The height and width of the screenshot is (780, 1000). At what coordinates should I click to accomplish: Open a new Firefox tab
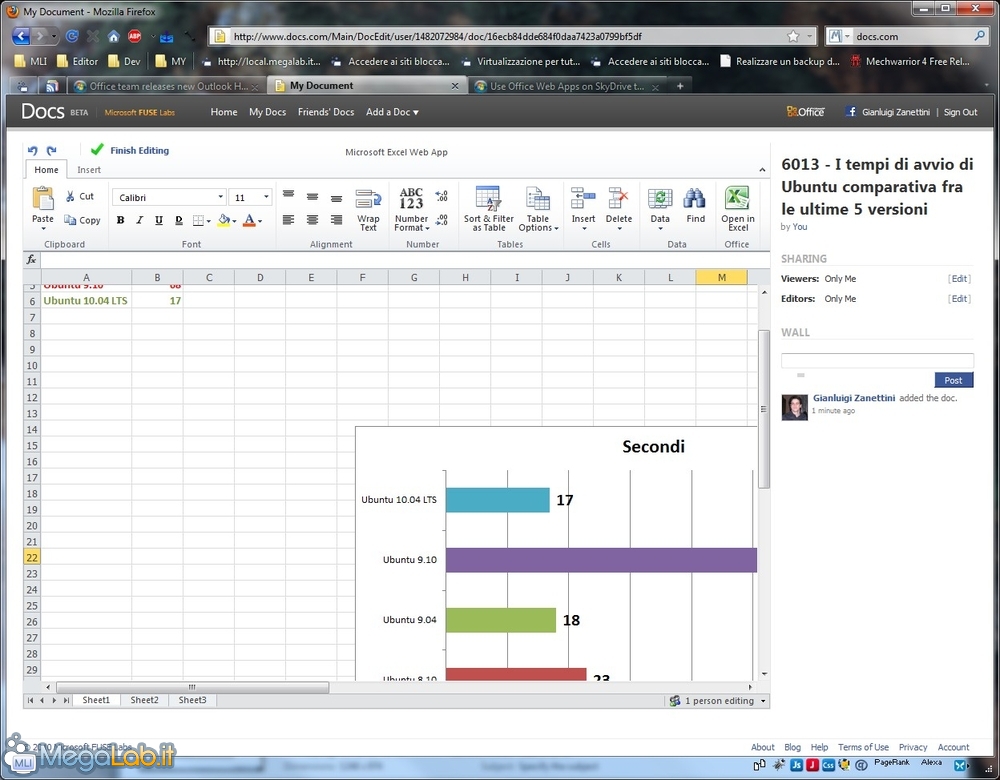(x=680, y=86)
